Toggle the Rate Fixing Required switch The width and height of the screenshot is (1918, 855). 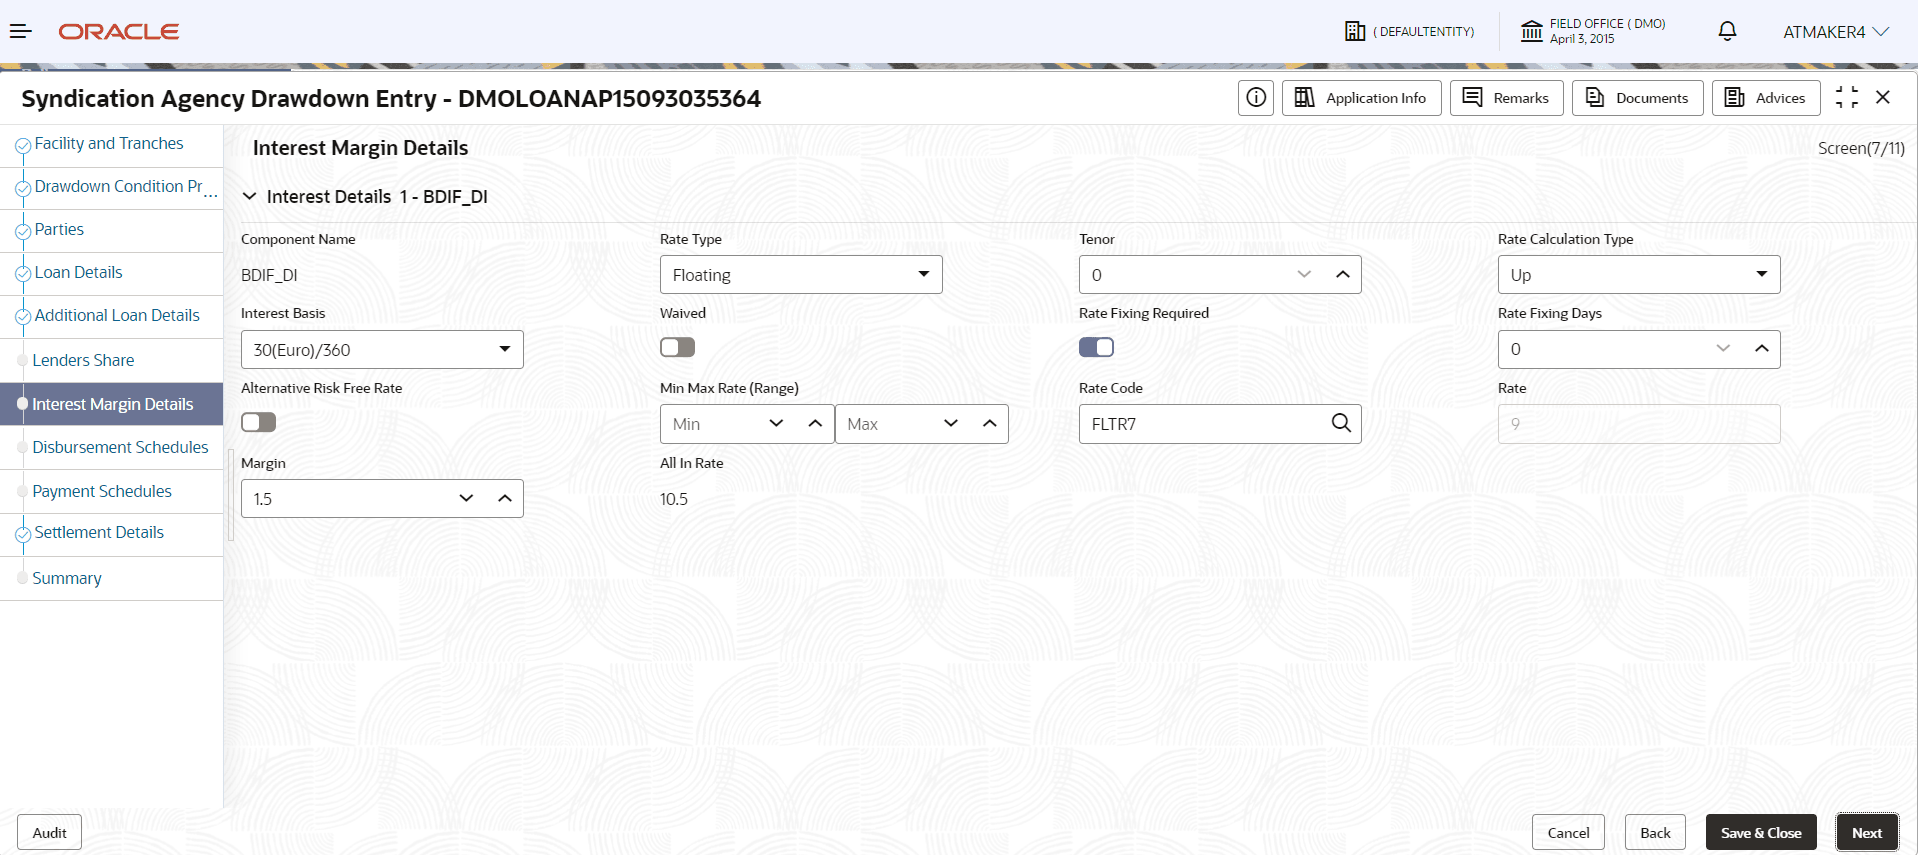click(1096, 347)
